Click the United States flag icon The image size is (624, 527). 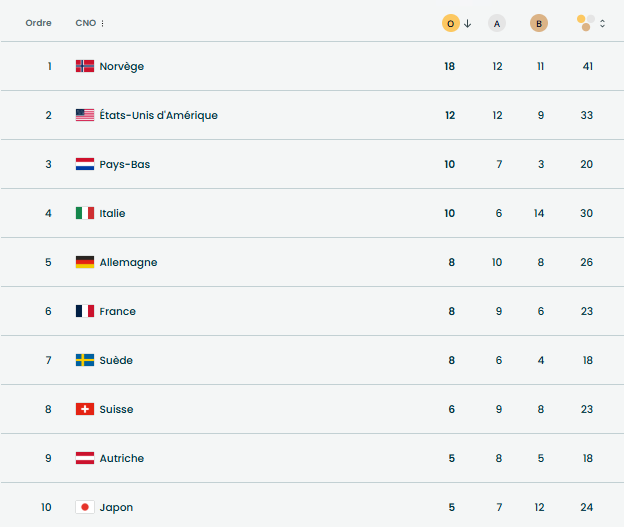(85, 115)
